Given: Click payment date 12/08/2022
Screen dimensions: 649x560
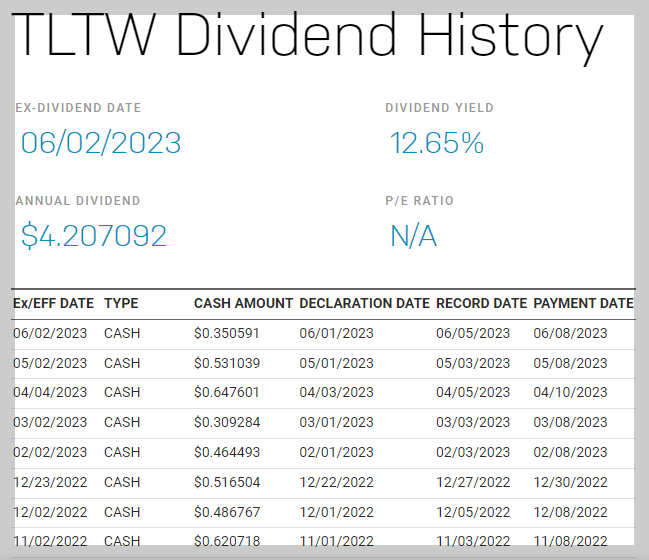Looking at the screenshot, I should click(x=570, y=512).
